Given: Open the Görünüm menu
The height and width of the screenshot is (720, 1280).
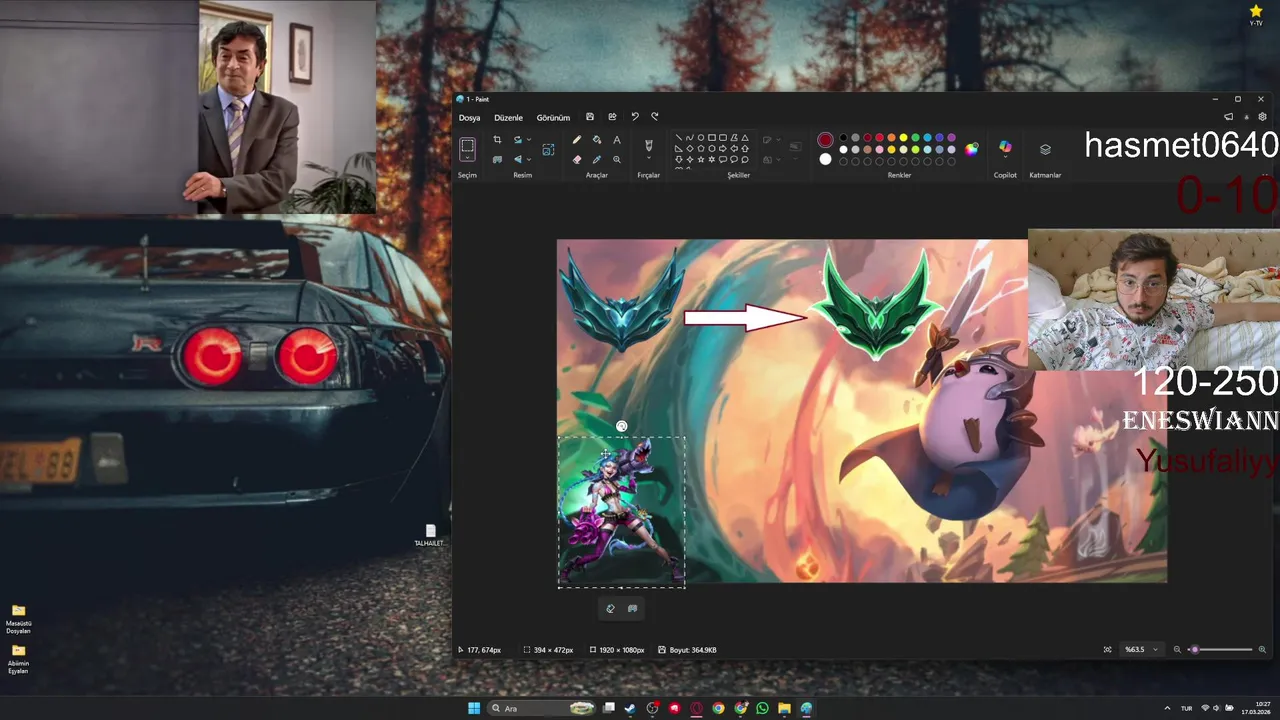Looking at the screenshot, I should pos(553,118).
